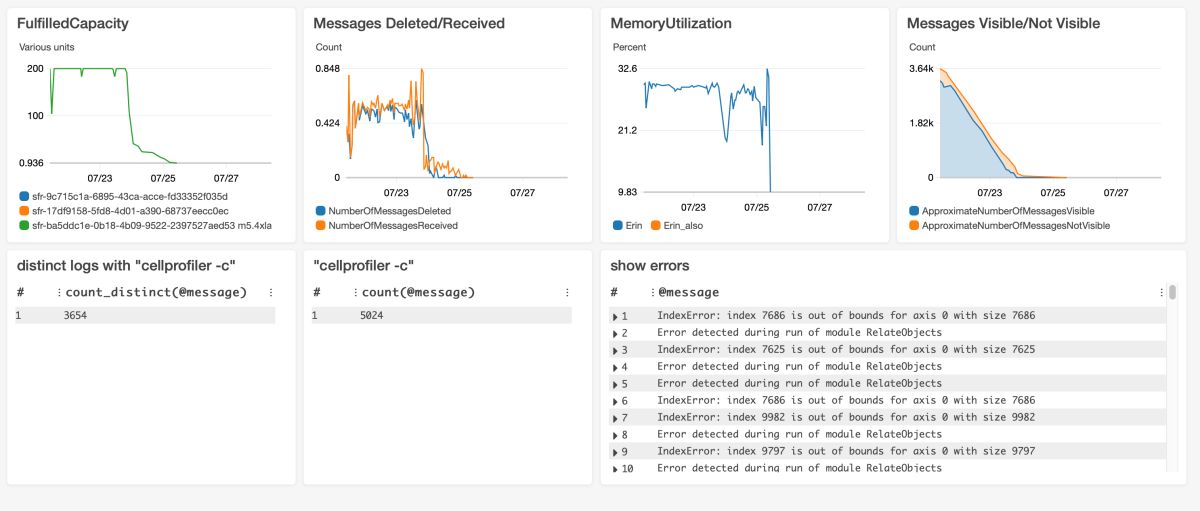Click the drag handle left of count_distinct(@message) header
The height and width of the screenshot is (511, 1200).
pyautogui.click(x=58, y=292)
